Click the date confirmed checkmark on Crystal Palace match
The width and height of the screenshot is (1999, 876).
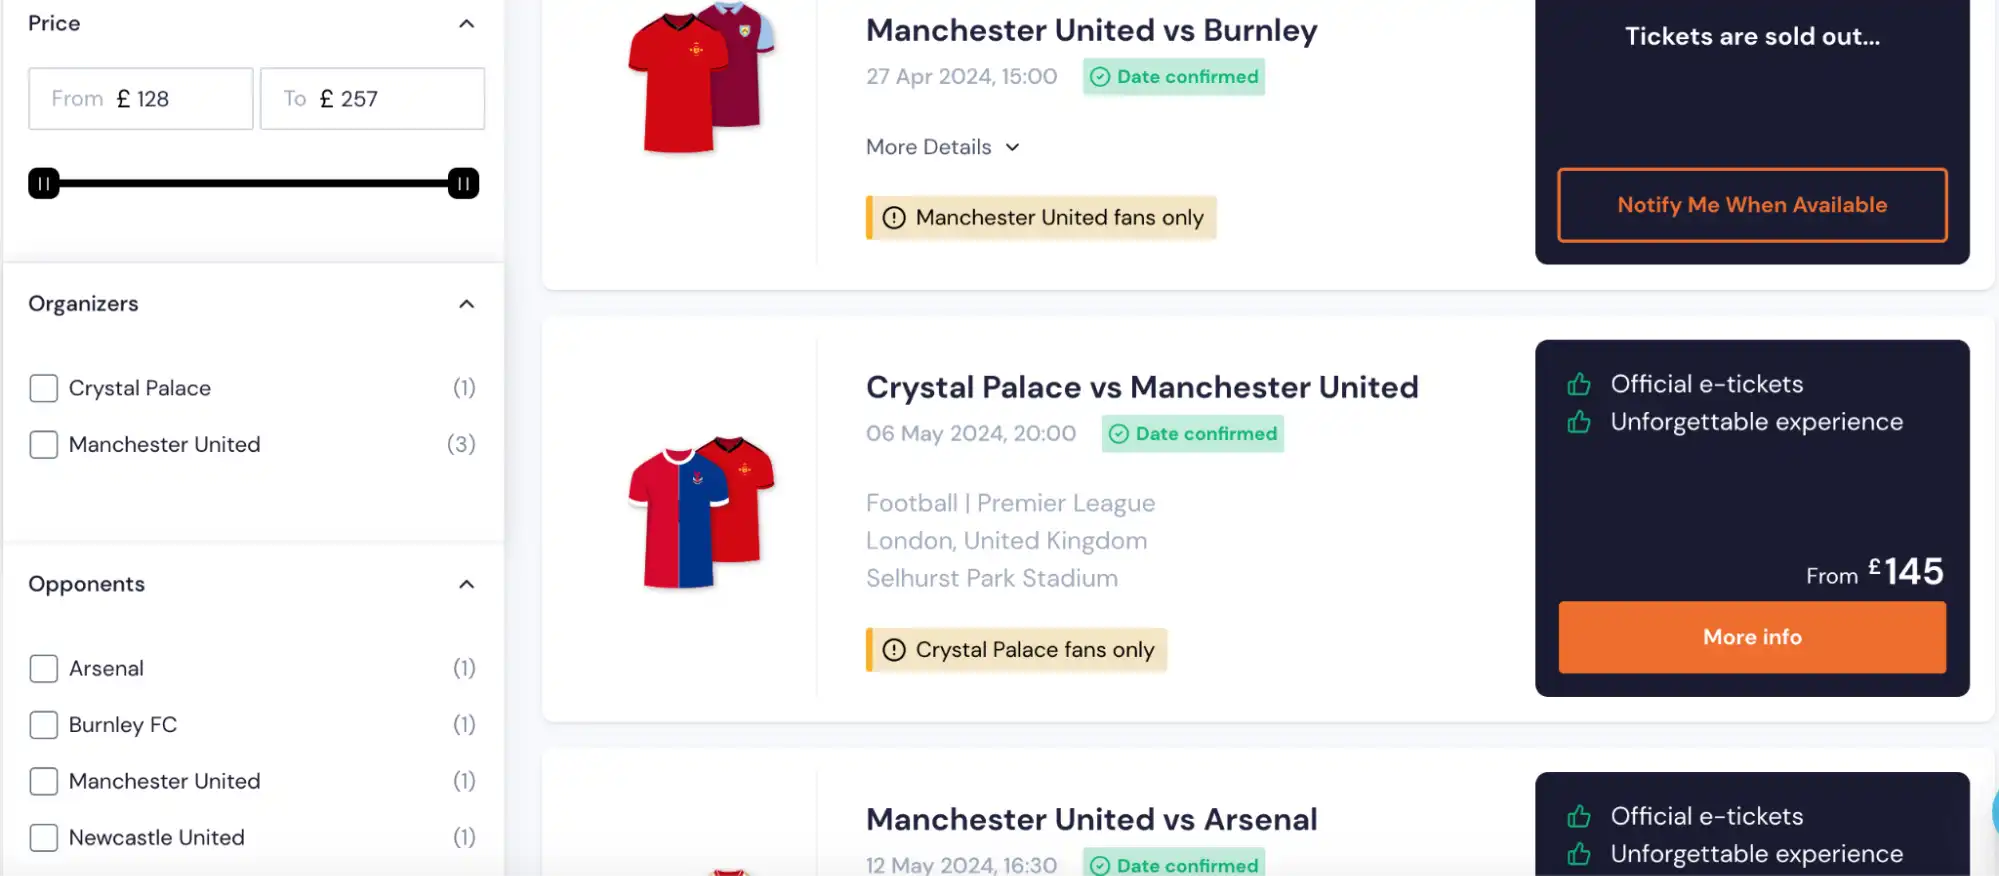point(1120,434)
